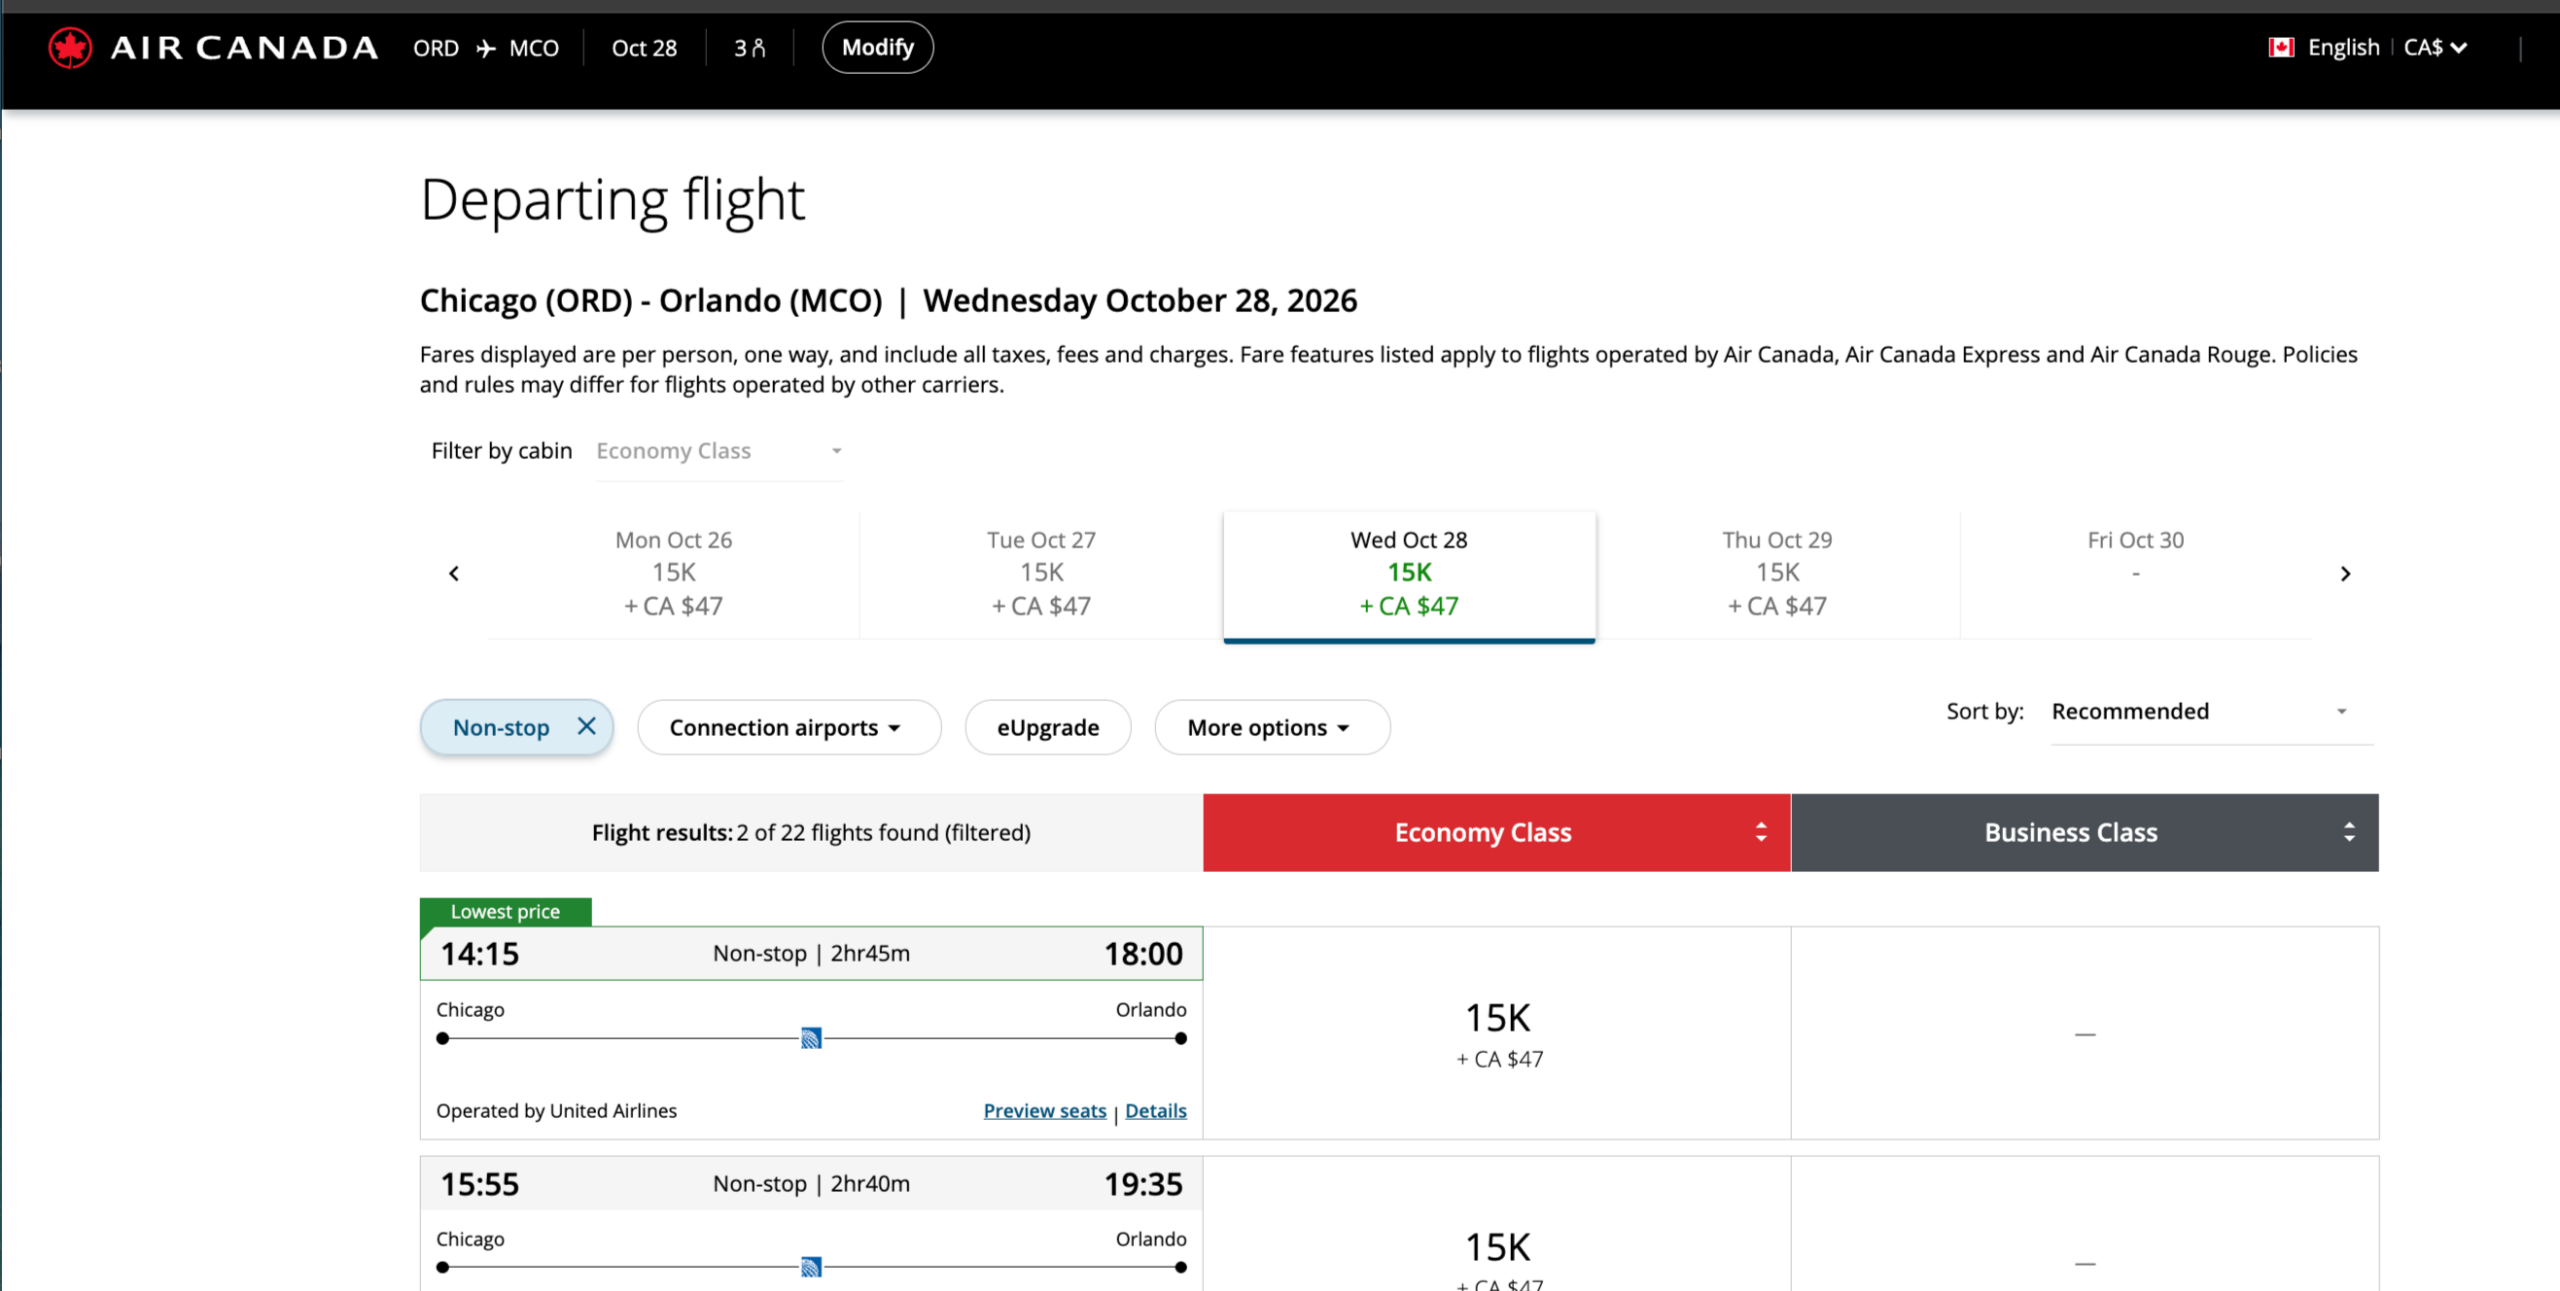Viewport: 2560px width, 1291px height.
Task: Toggle the Non-stop filter chip
Action: click(x=501, y=728)
